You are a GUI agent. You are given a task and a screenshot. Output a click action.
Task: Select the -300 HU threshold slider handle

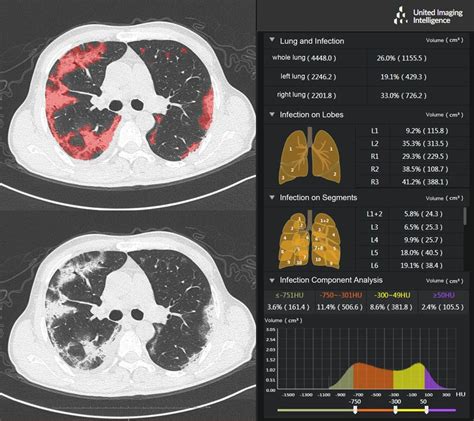[395, 410]
